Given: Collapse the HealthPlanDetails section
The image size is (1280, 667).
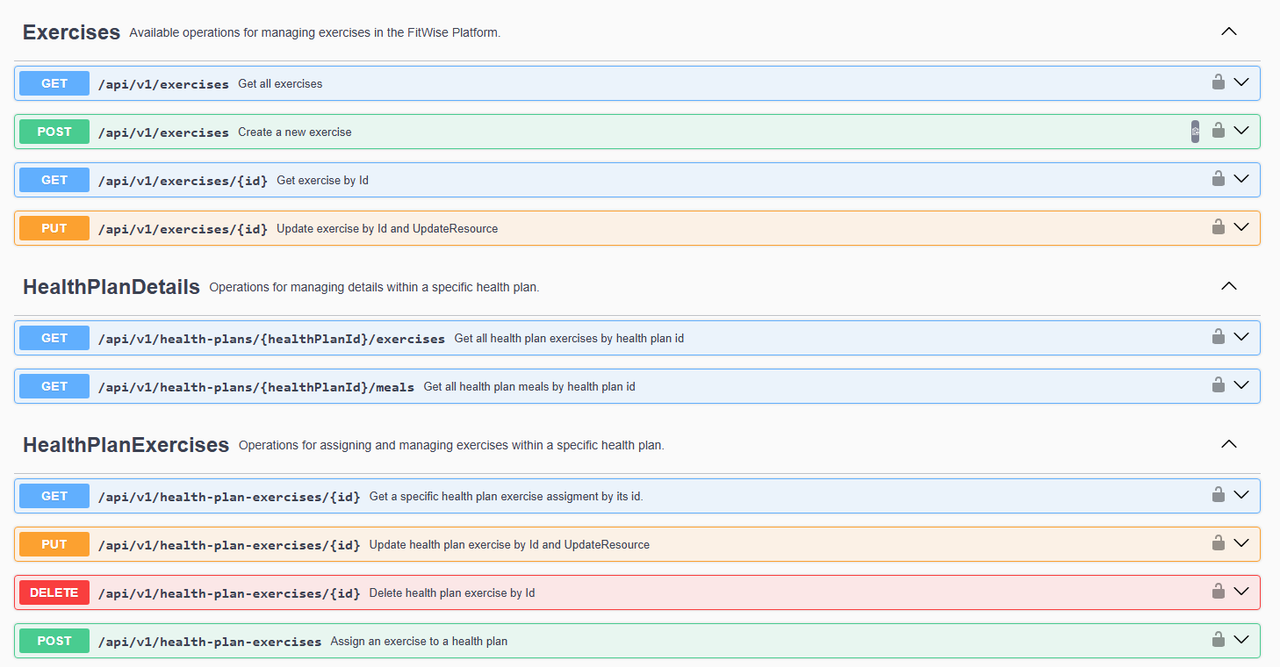Looking at the screenshot, I should 1229,286.
